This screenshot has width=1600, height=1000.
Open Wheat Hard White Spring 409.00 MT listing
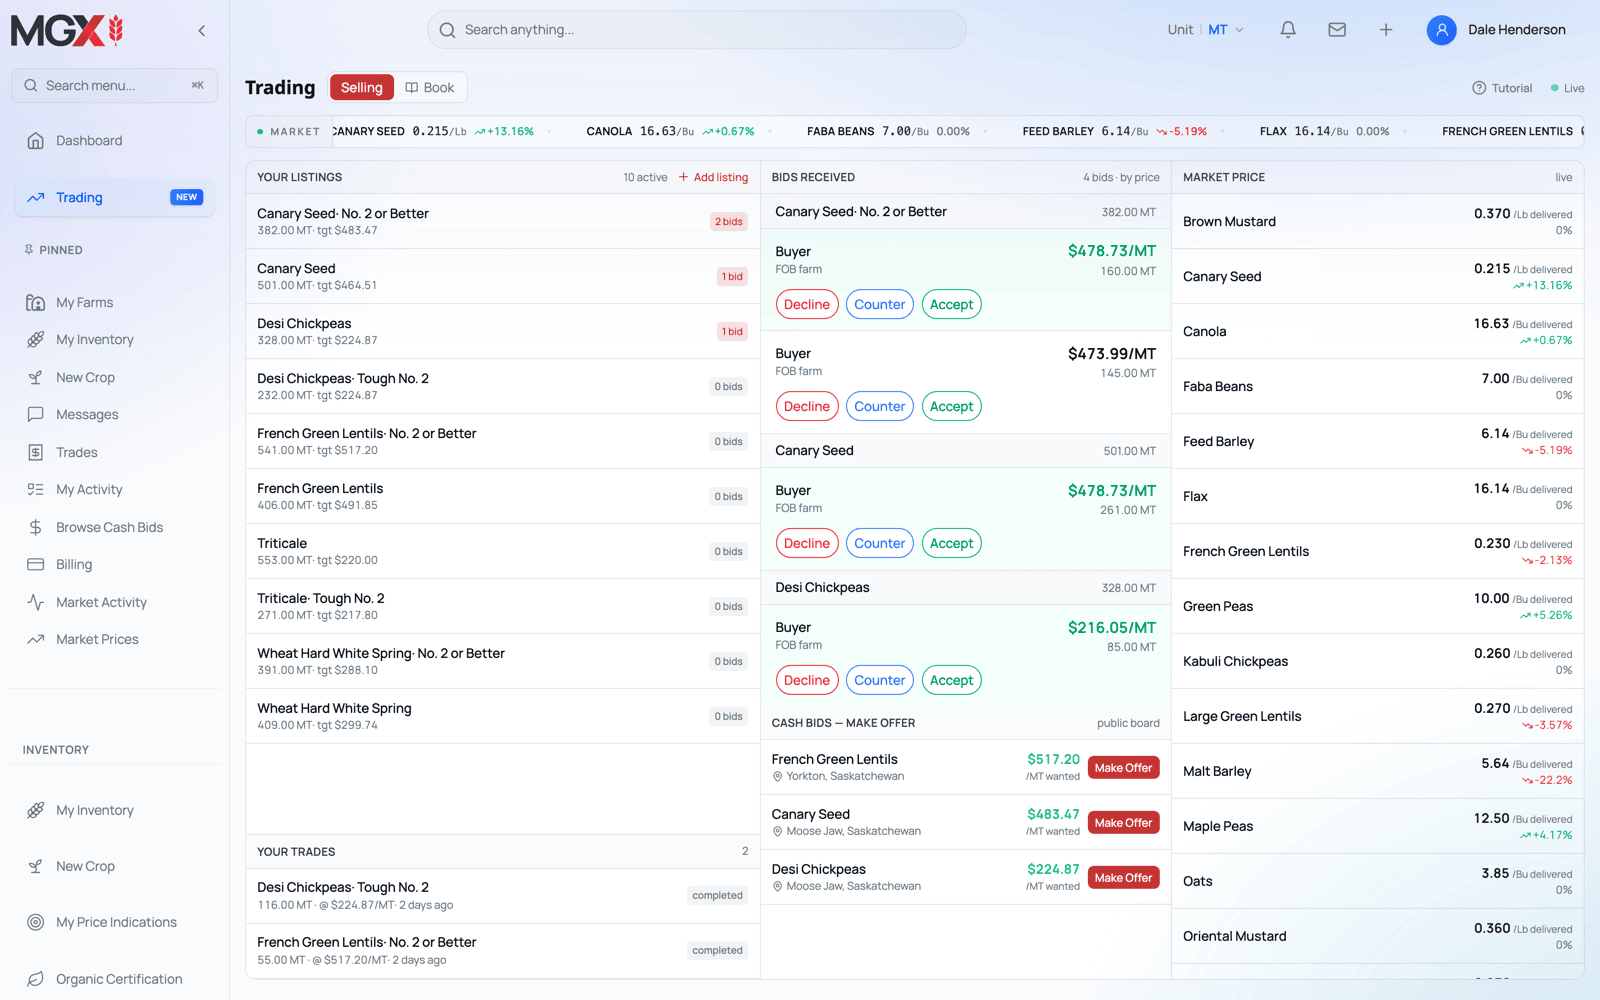[503, 716]
